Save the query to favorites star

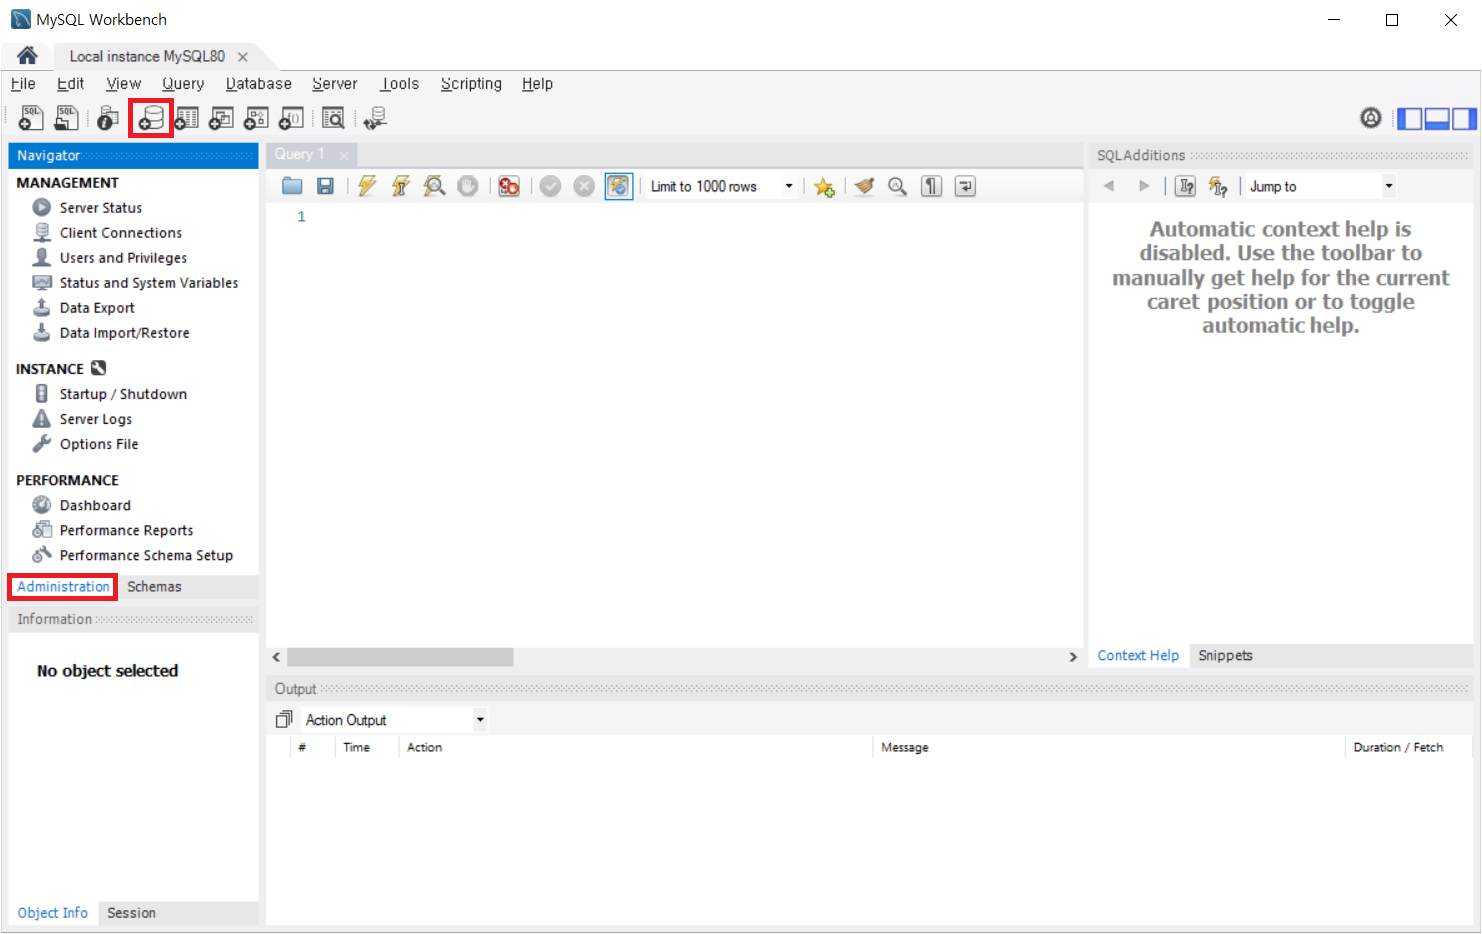(824, 187)
